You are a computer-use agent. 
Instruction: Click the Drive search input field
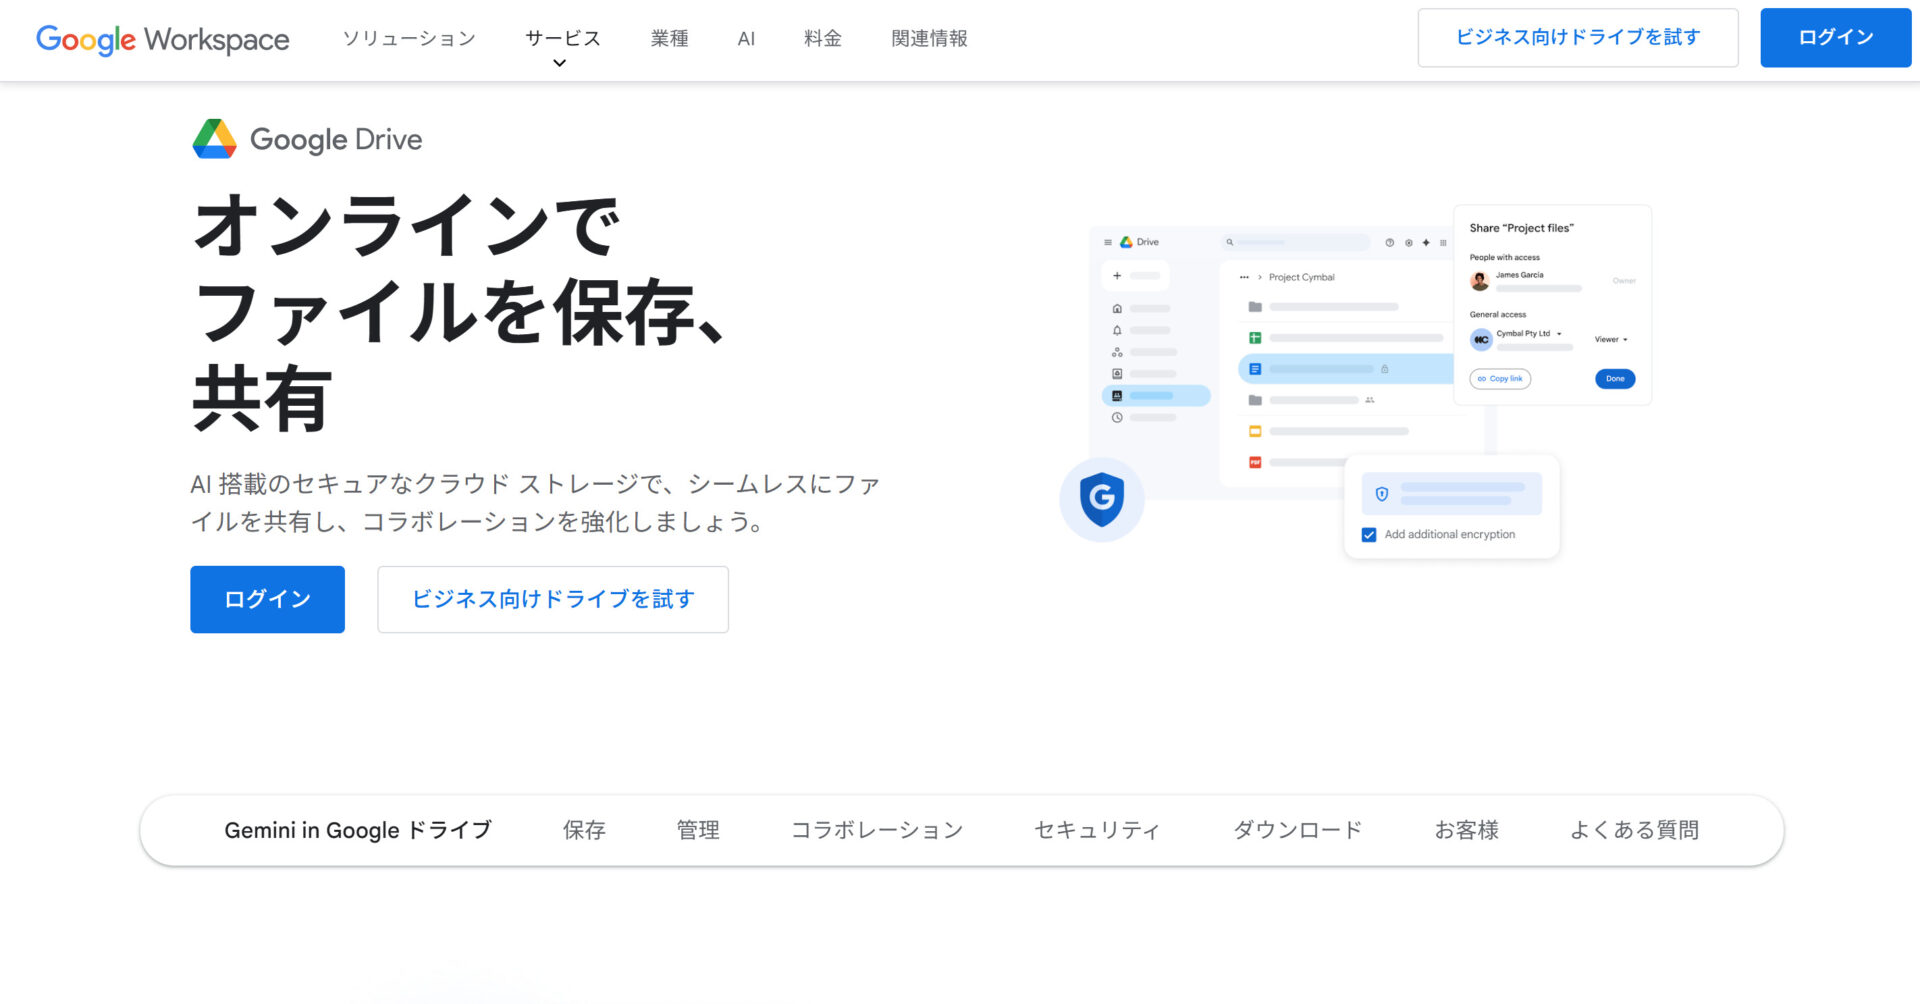[x=1295, y=241]
